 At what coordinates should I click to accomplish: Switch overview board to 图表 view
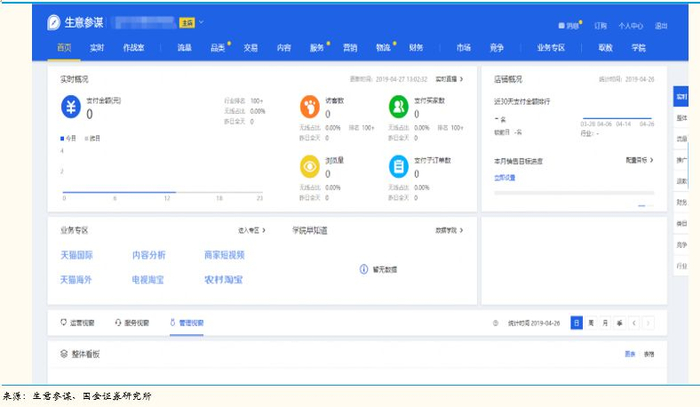coord(629,354)
